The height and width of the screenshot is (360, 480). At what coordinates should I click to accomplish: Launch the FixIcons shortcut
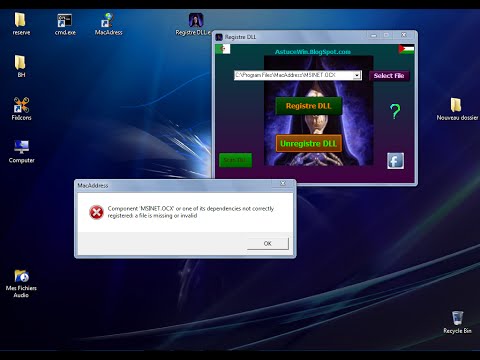coord(21,109)
